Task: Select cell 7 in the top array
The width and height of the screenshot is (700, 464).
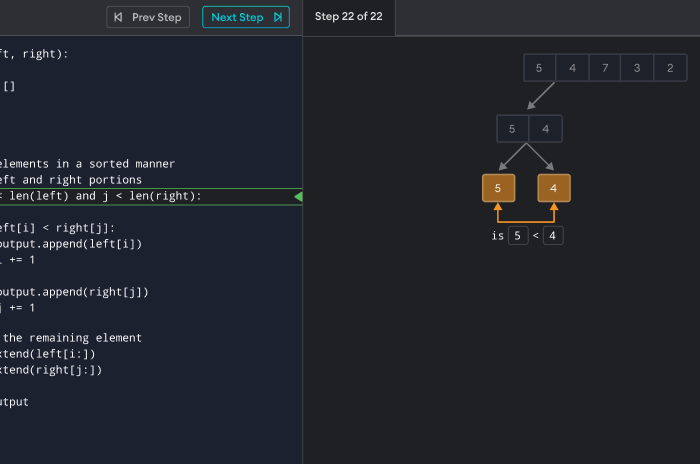Action: coord(605,68)
